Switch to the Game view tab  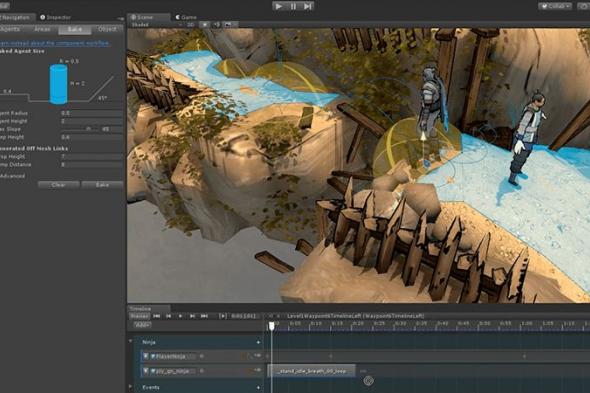coord(186,17)
